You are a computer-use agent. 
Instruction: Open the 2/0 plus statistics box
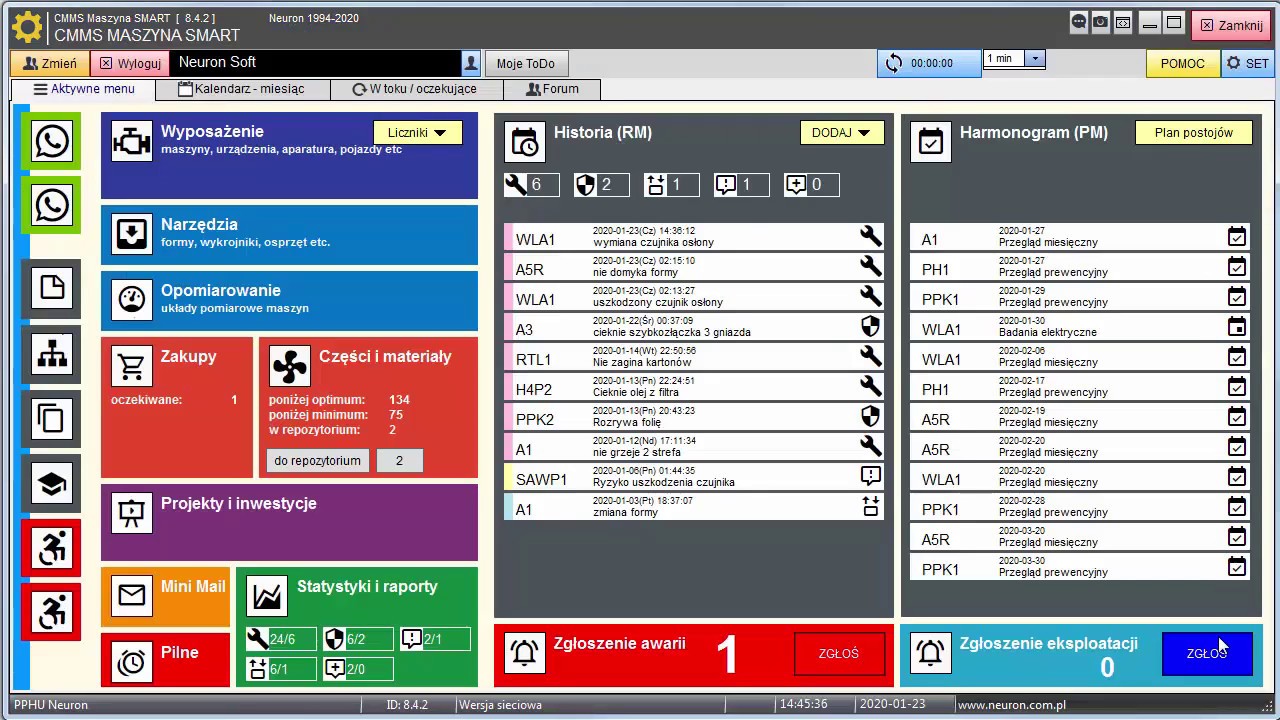[358, 669]
